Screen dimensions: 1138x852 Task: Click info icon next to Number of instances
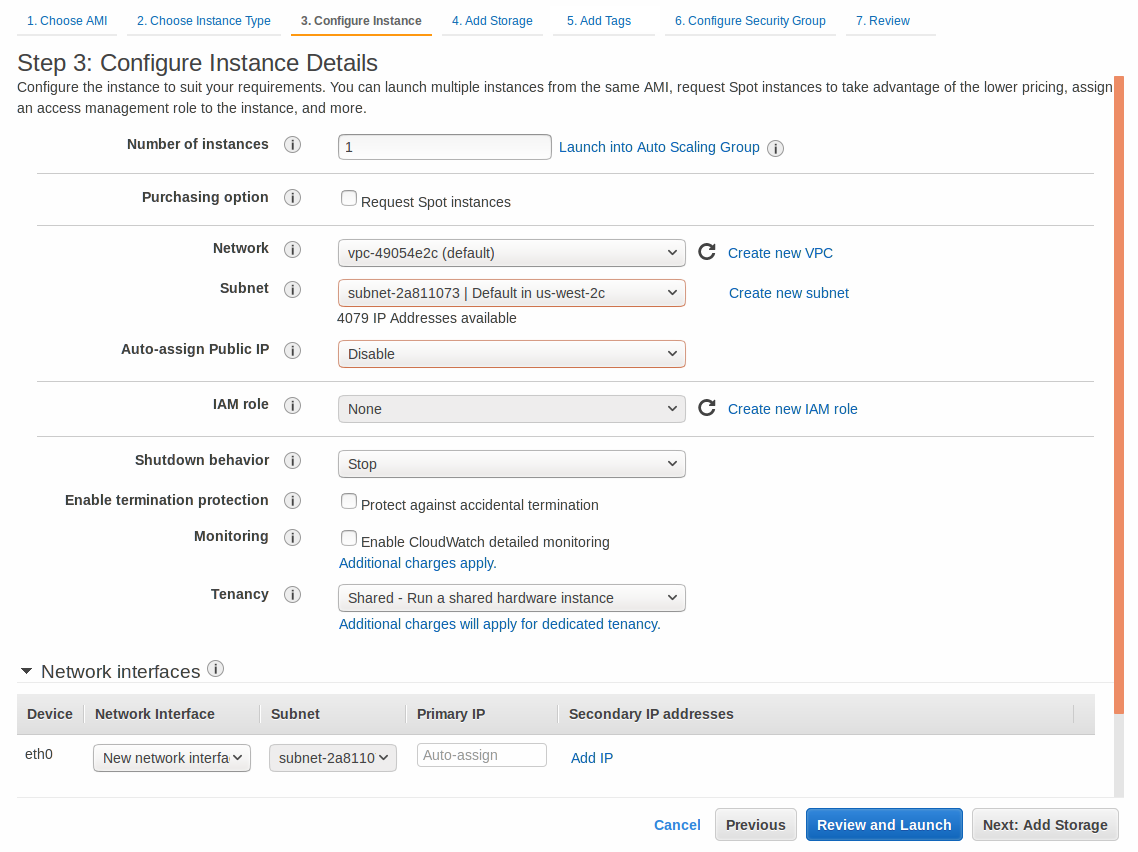pyautogui.click(x=293, y=145)
